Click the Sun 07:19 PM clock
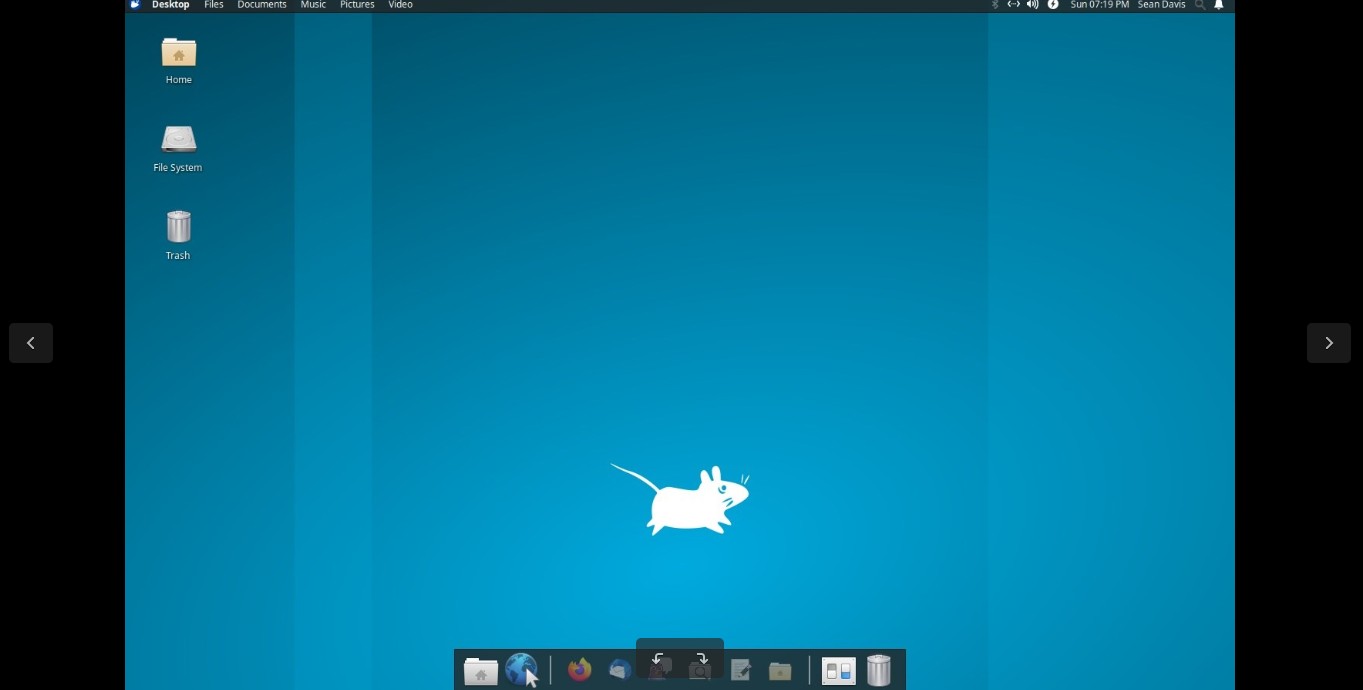 pos(1100,5)
